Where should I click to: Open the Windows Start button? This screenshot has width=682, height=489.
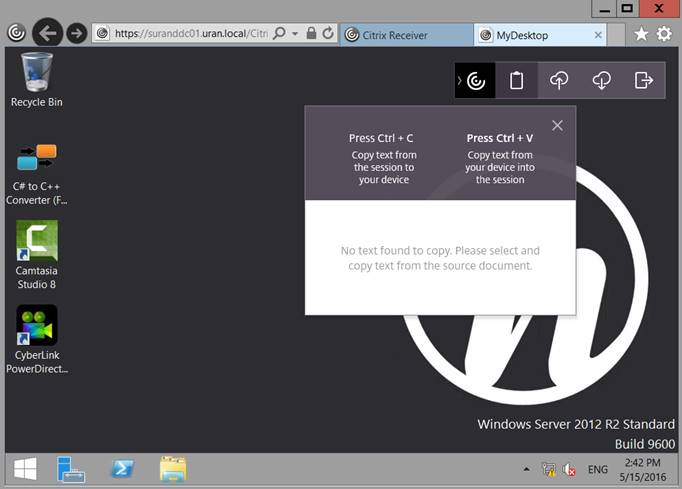tap(25, 469)
